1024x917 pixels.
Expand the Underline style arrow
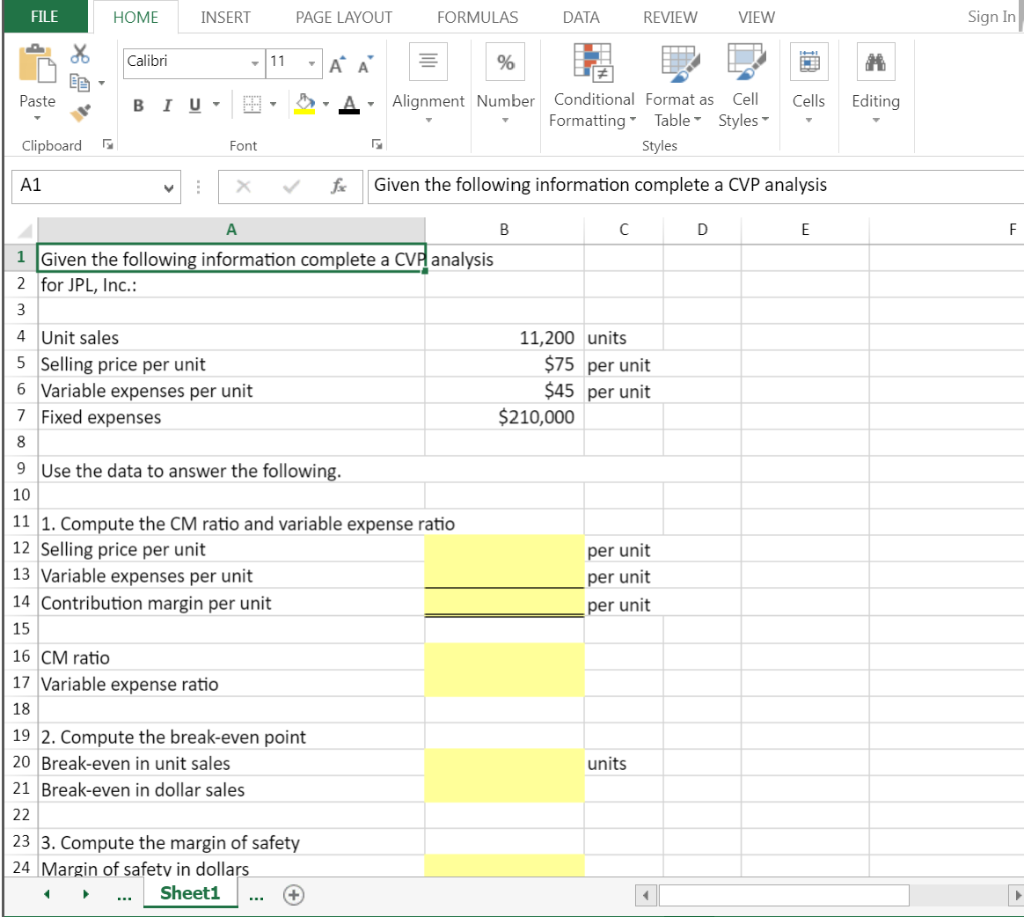[216, 104]
